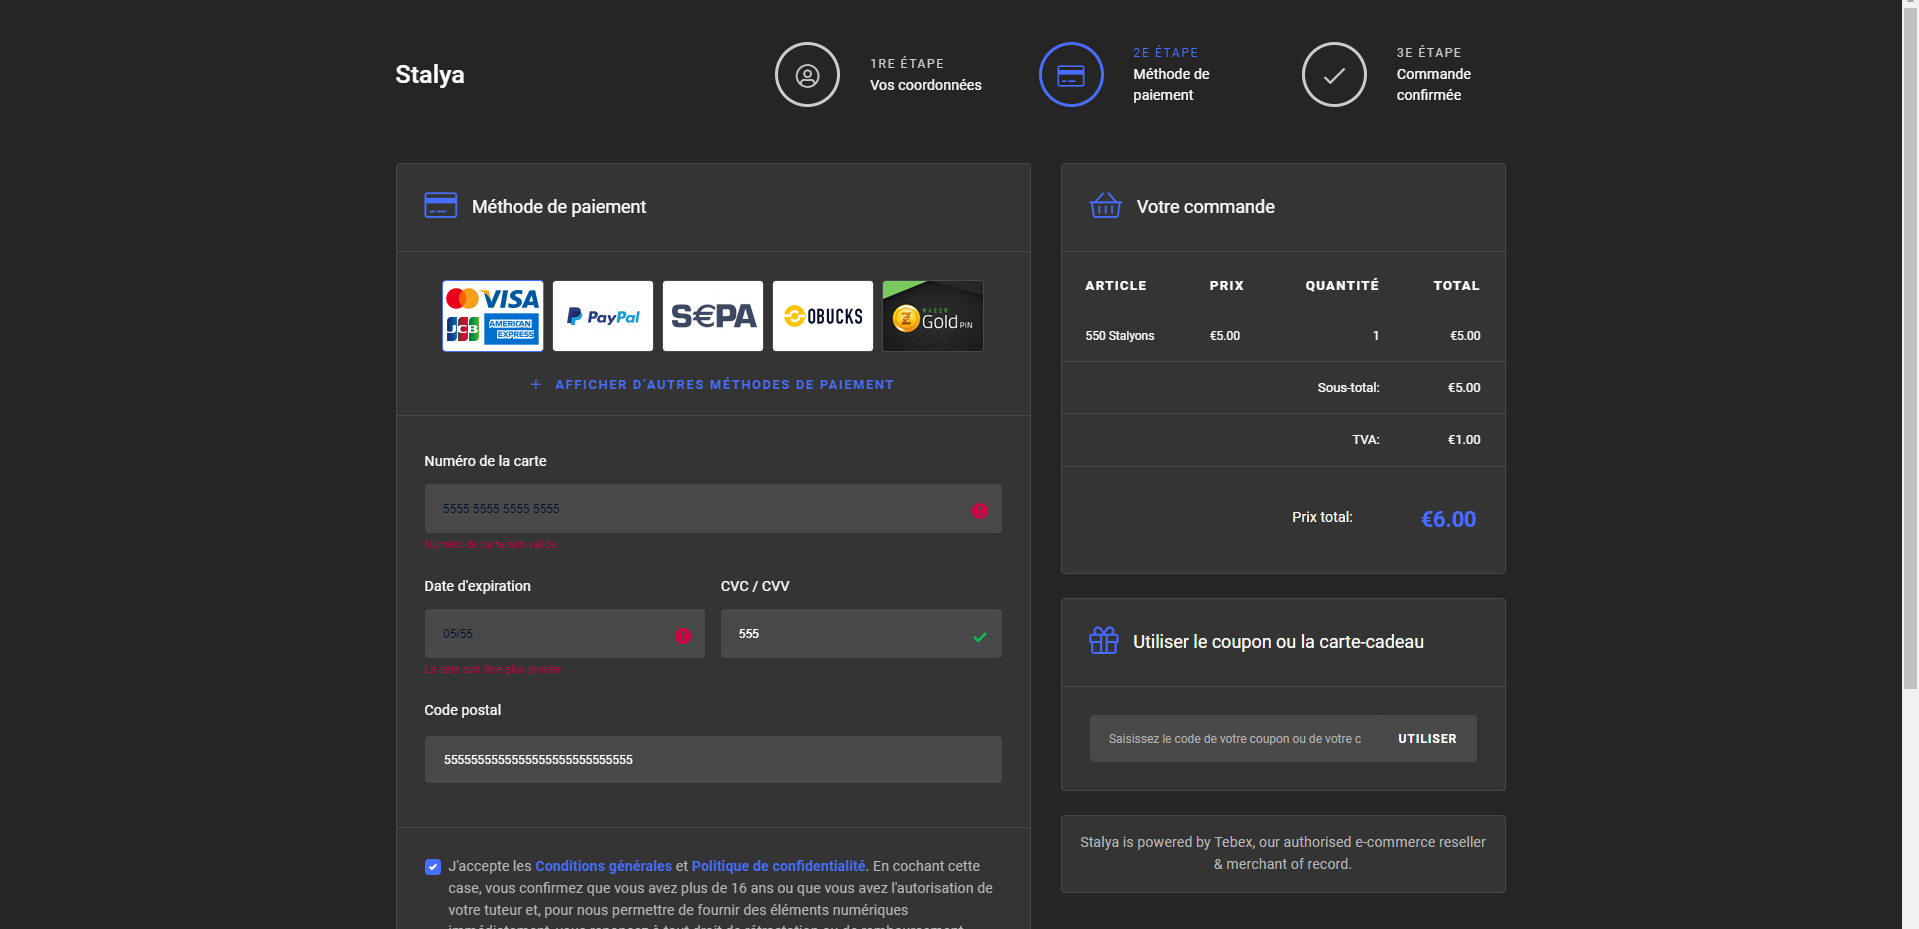Image resolution: width=1919 pixels, height=929 pixels.
Task: Focus the coupon code input field
Action: tap(1235, 739)
